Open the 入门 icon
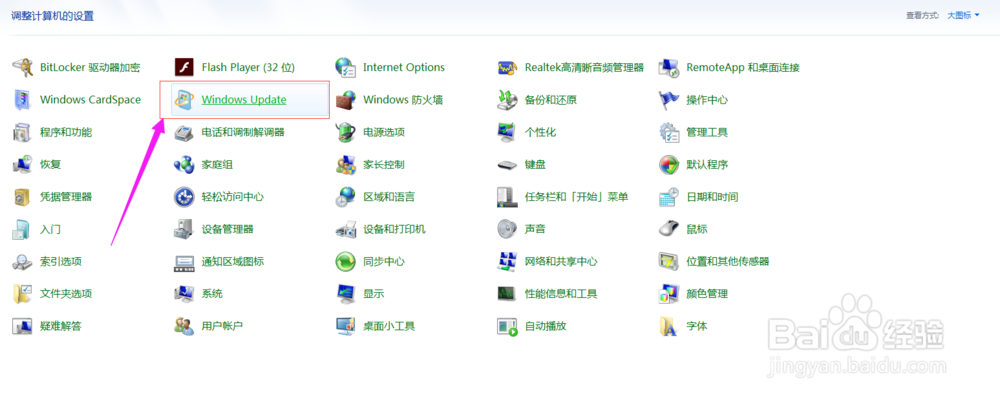Screen dimensions: 1000x400 23,229
